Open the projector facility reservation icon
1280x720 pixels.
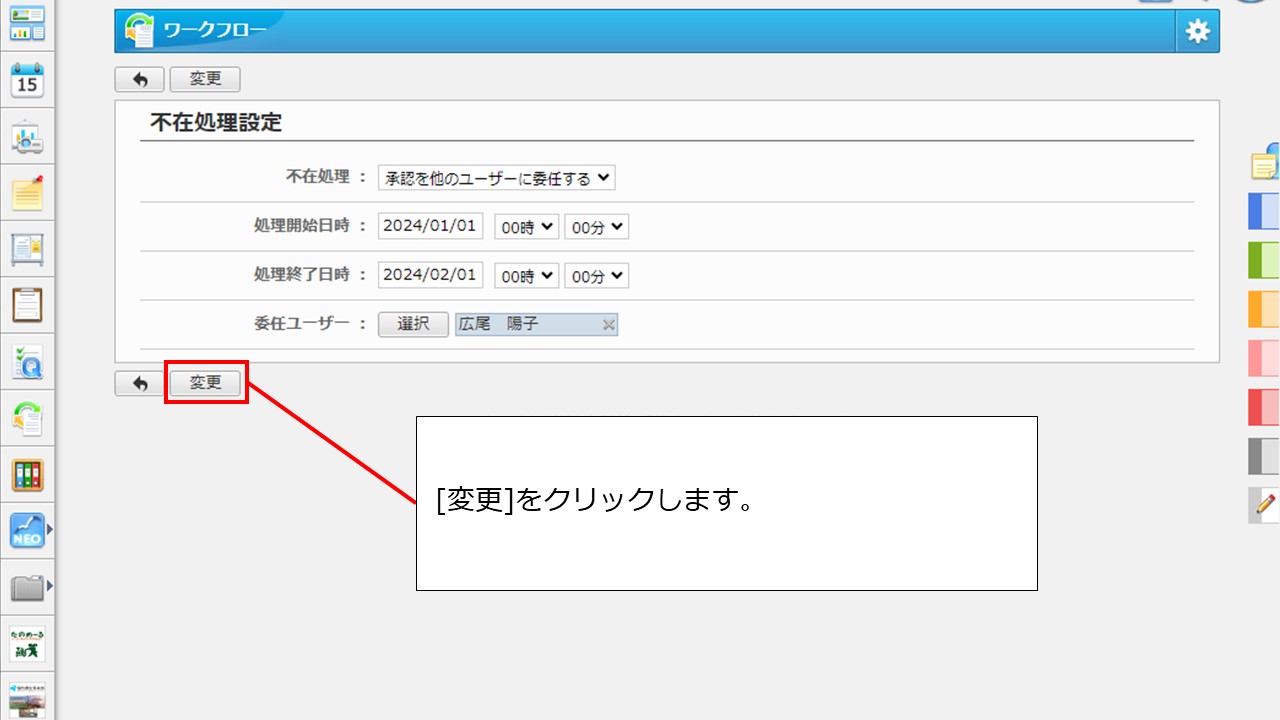coord(27,137)
